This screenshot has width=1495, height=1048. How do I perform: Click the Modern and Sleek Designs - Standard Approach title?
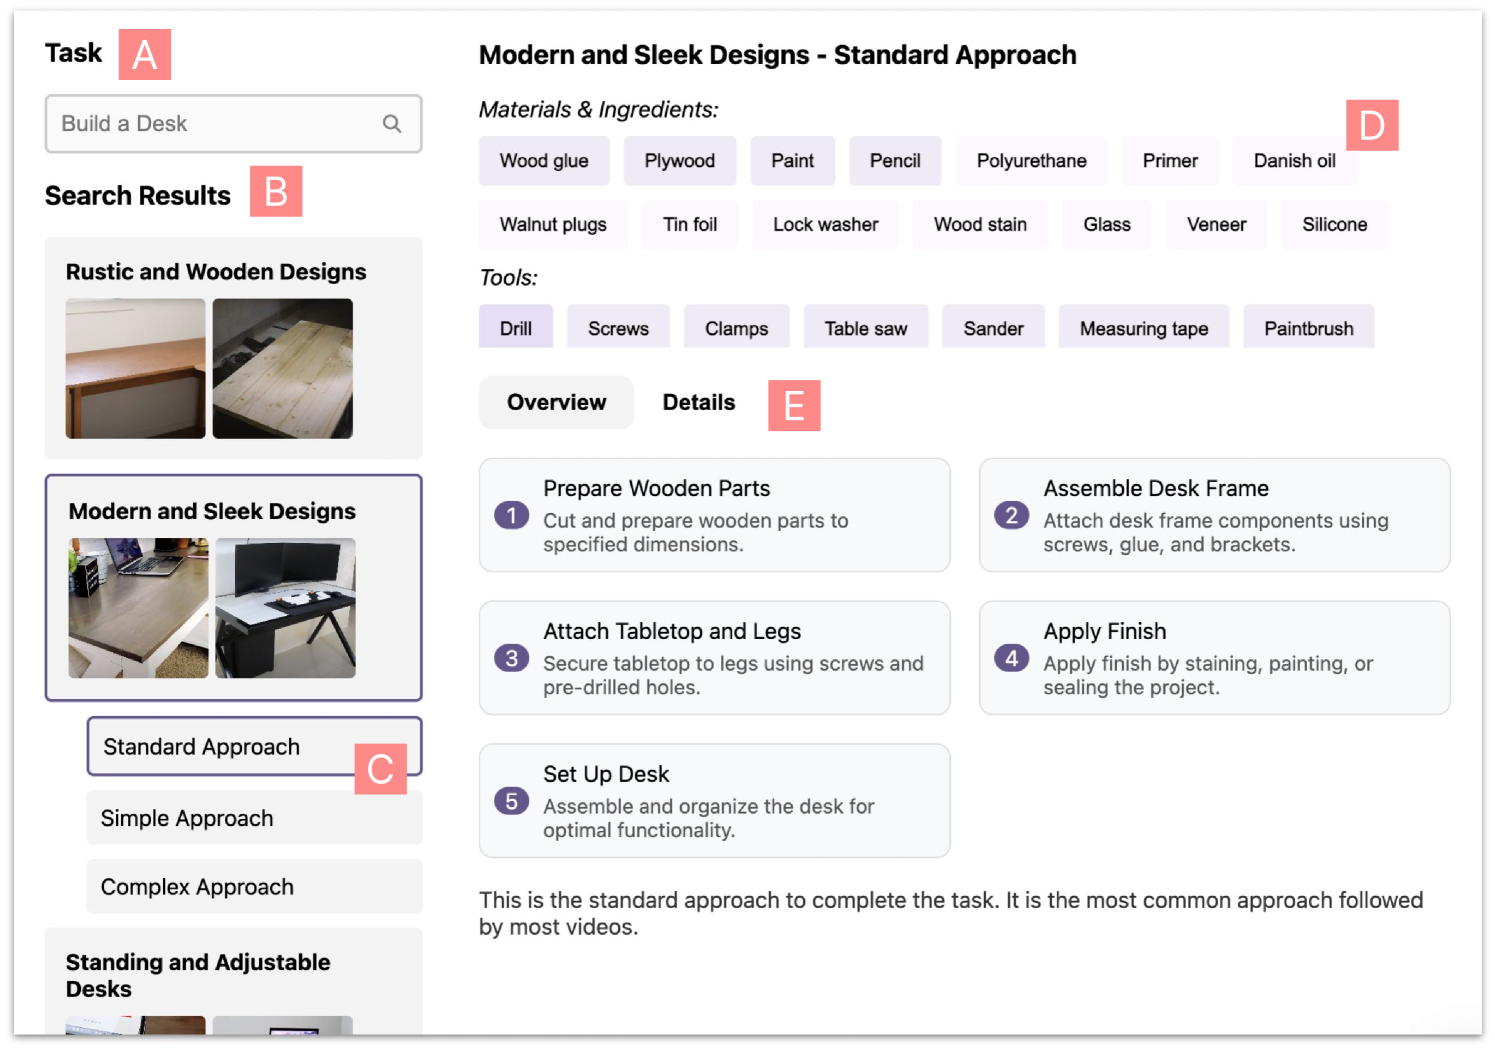pos(778,55)
